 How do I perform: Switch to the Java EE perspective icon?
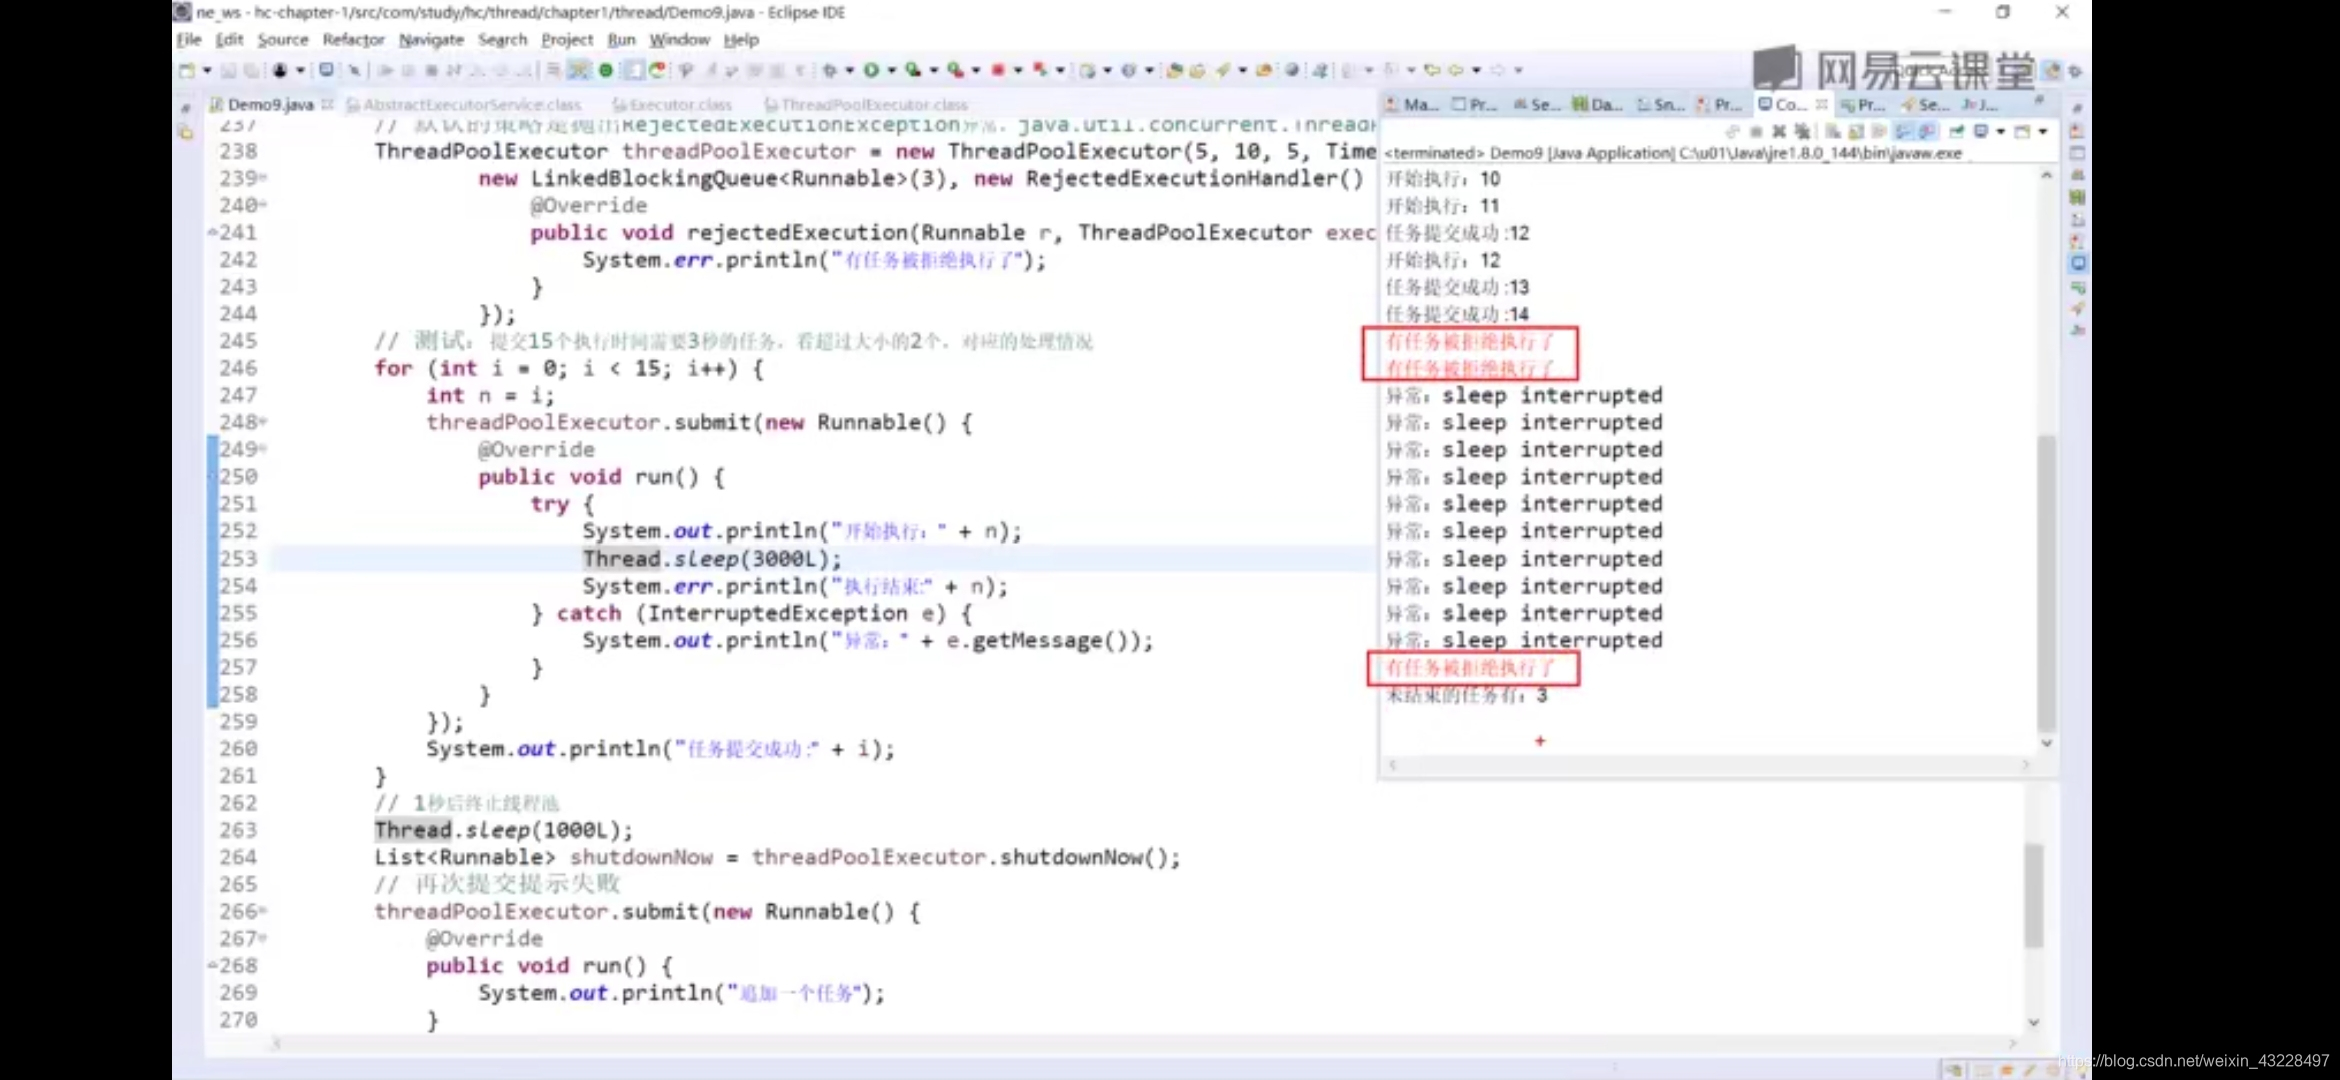(2052, 70)
